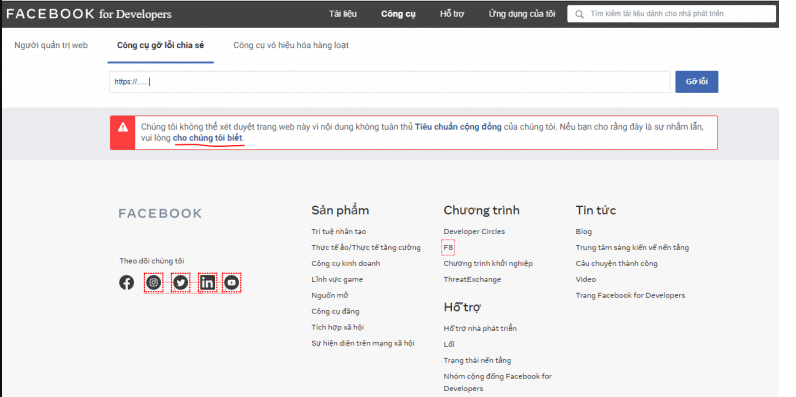
Task: Switch to Người quản trị web tab
Action: pyautogui.click(x=51, y=45)
